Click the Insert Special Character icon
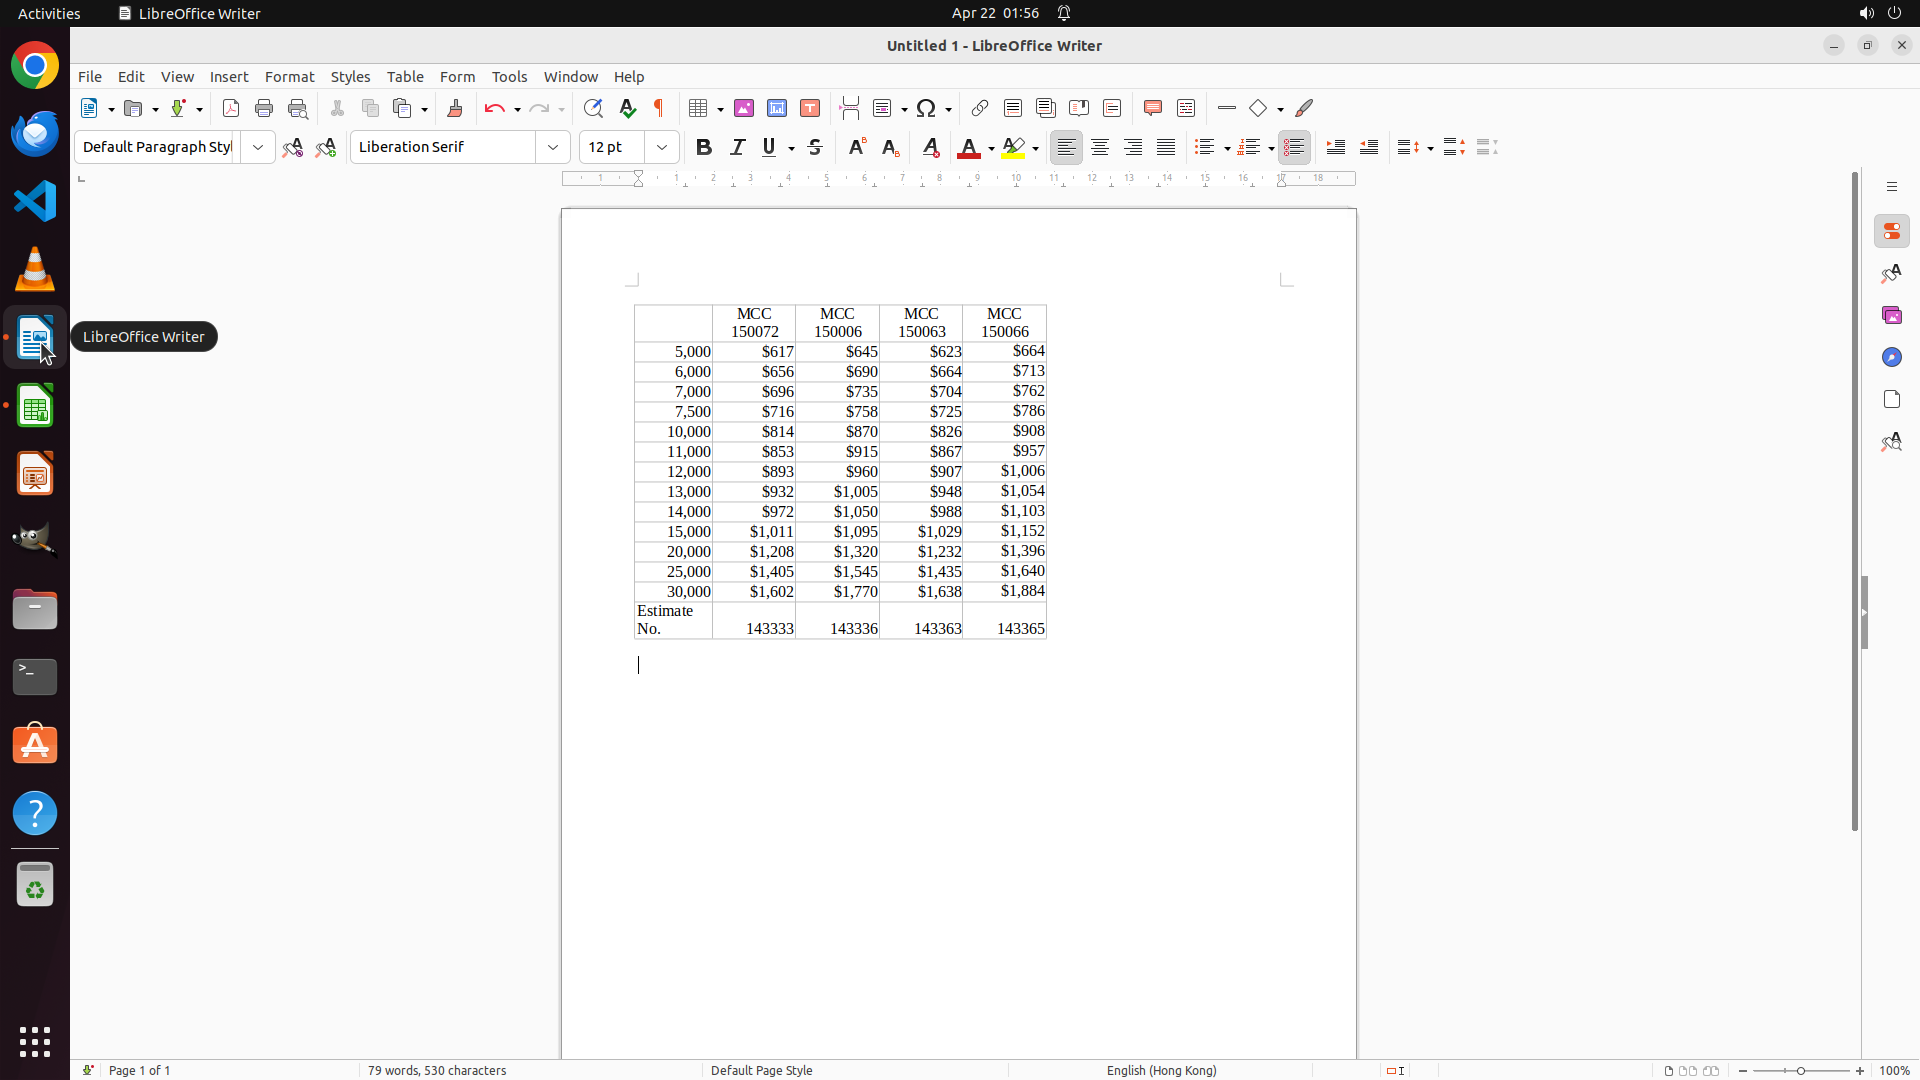Screen dimensions: 1920x1080 (x=926, y=108)
